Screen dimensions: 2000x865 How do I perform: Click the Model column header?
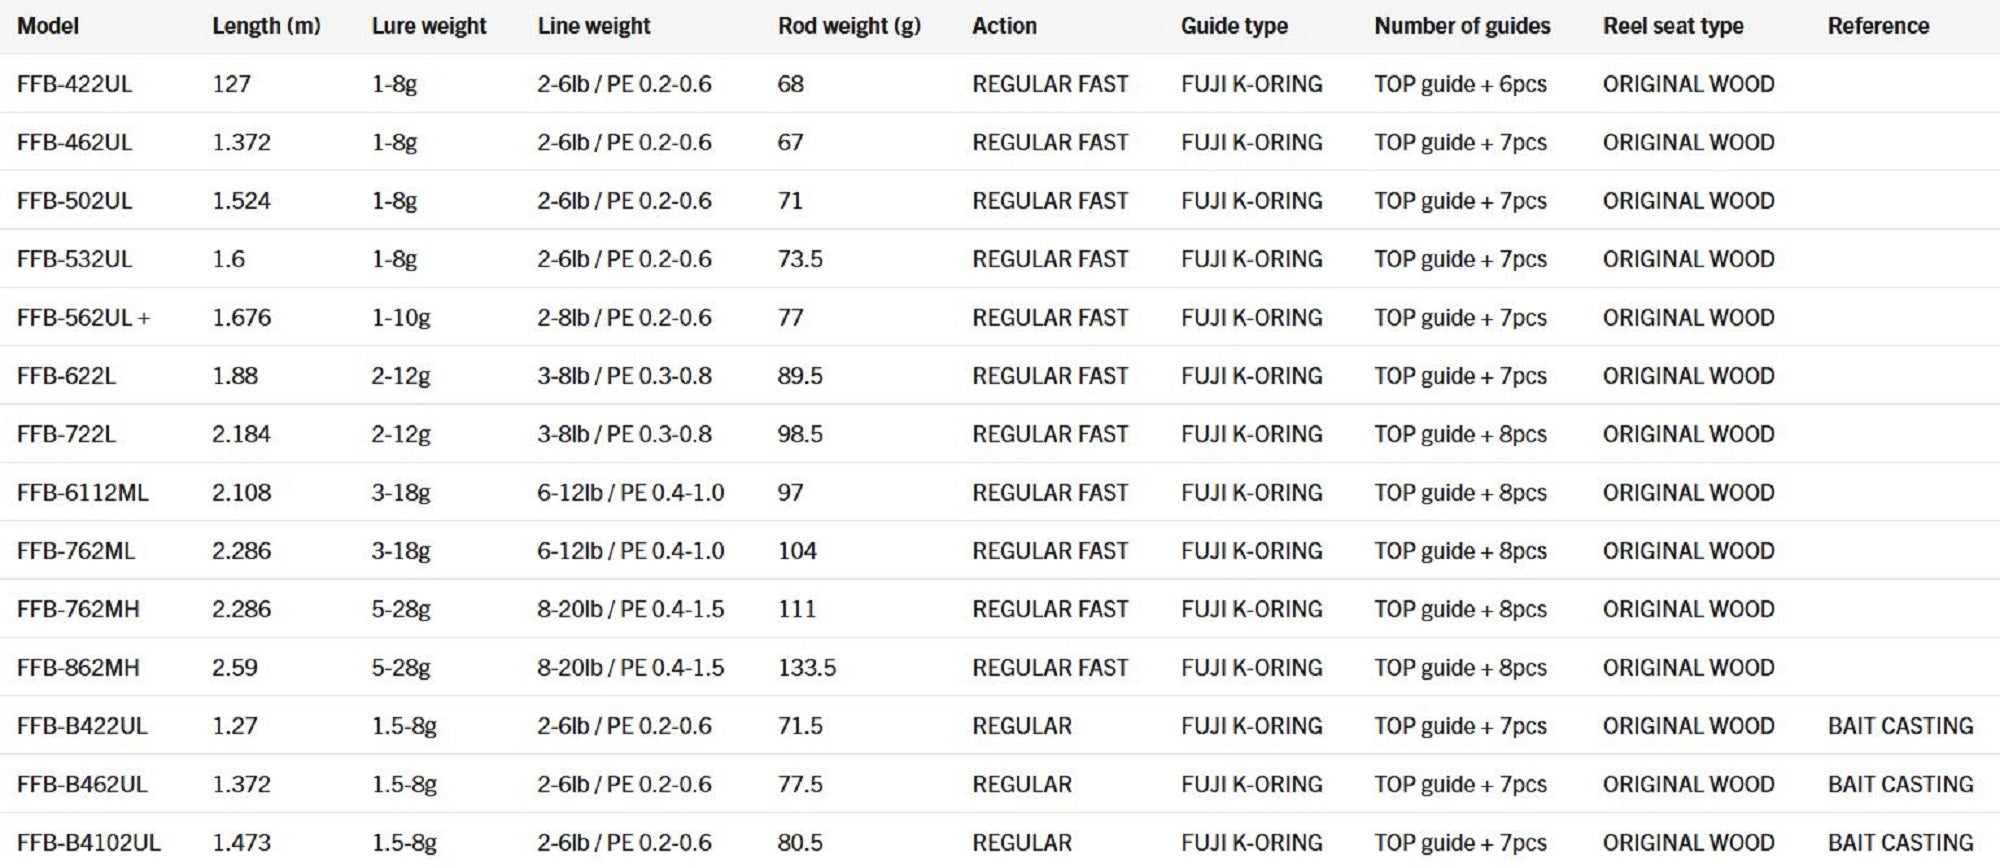click(x=48, y=26)
